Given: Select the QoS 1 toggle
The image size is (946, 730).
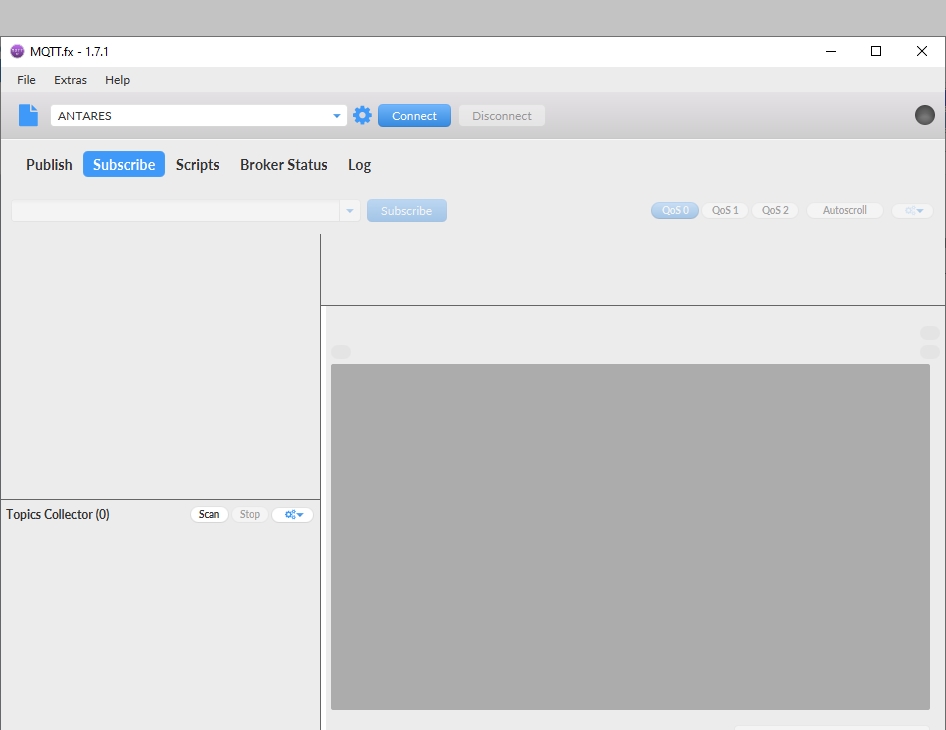Looking at the screenshot, I should pos(725,211).
